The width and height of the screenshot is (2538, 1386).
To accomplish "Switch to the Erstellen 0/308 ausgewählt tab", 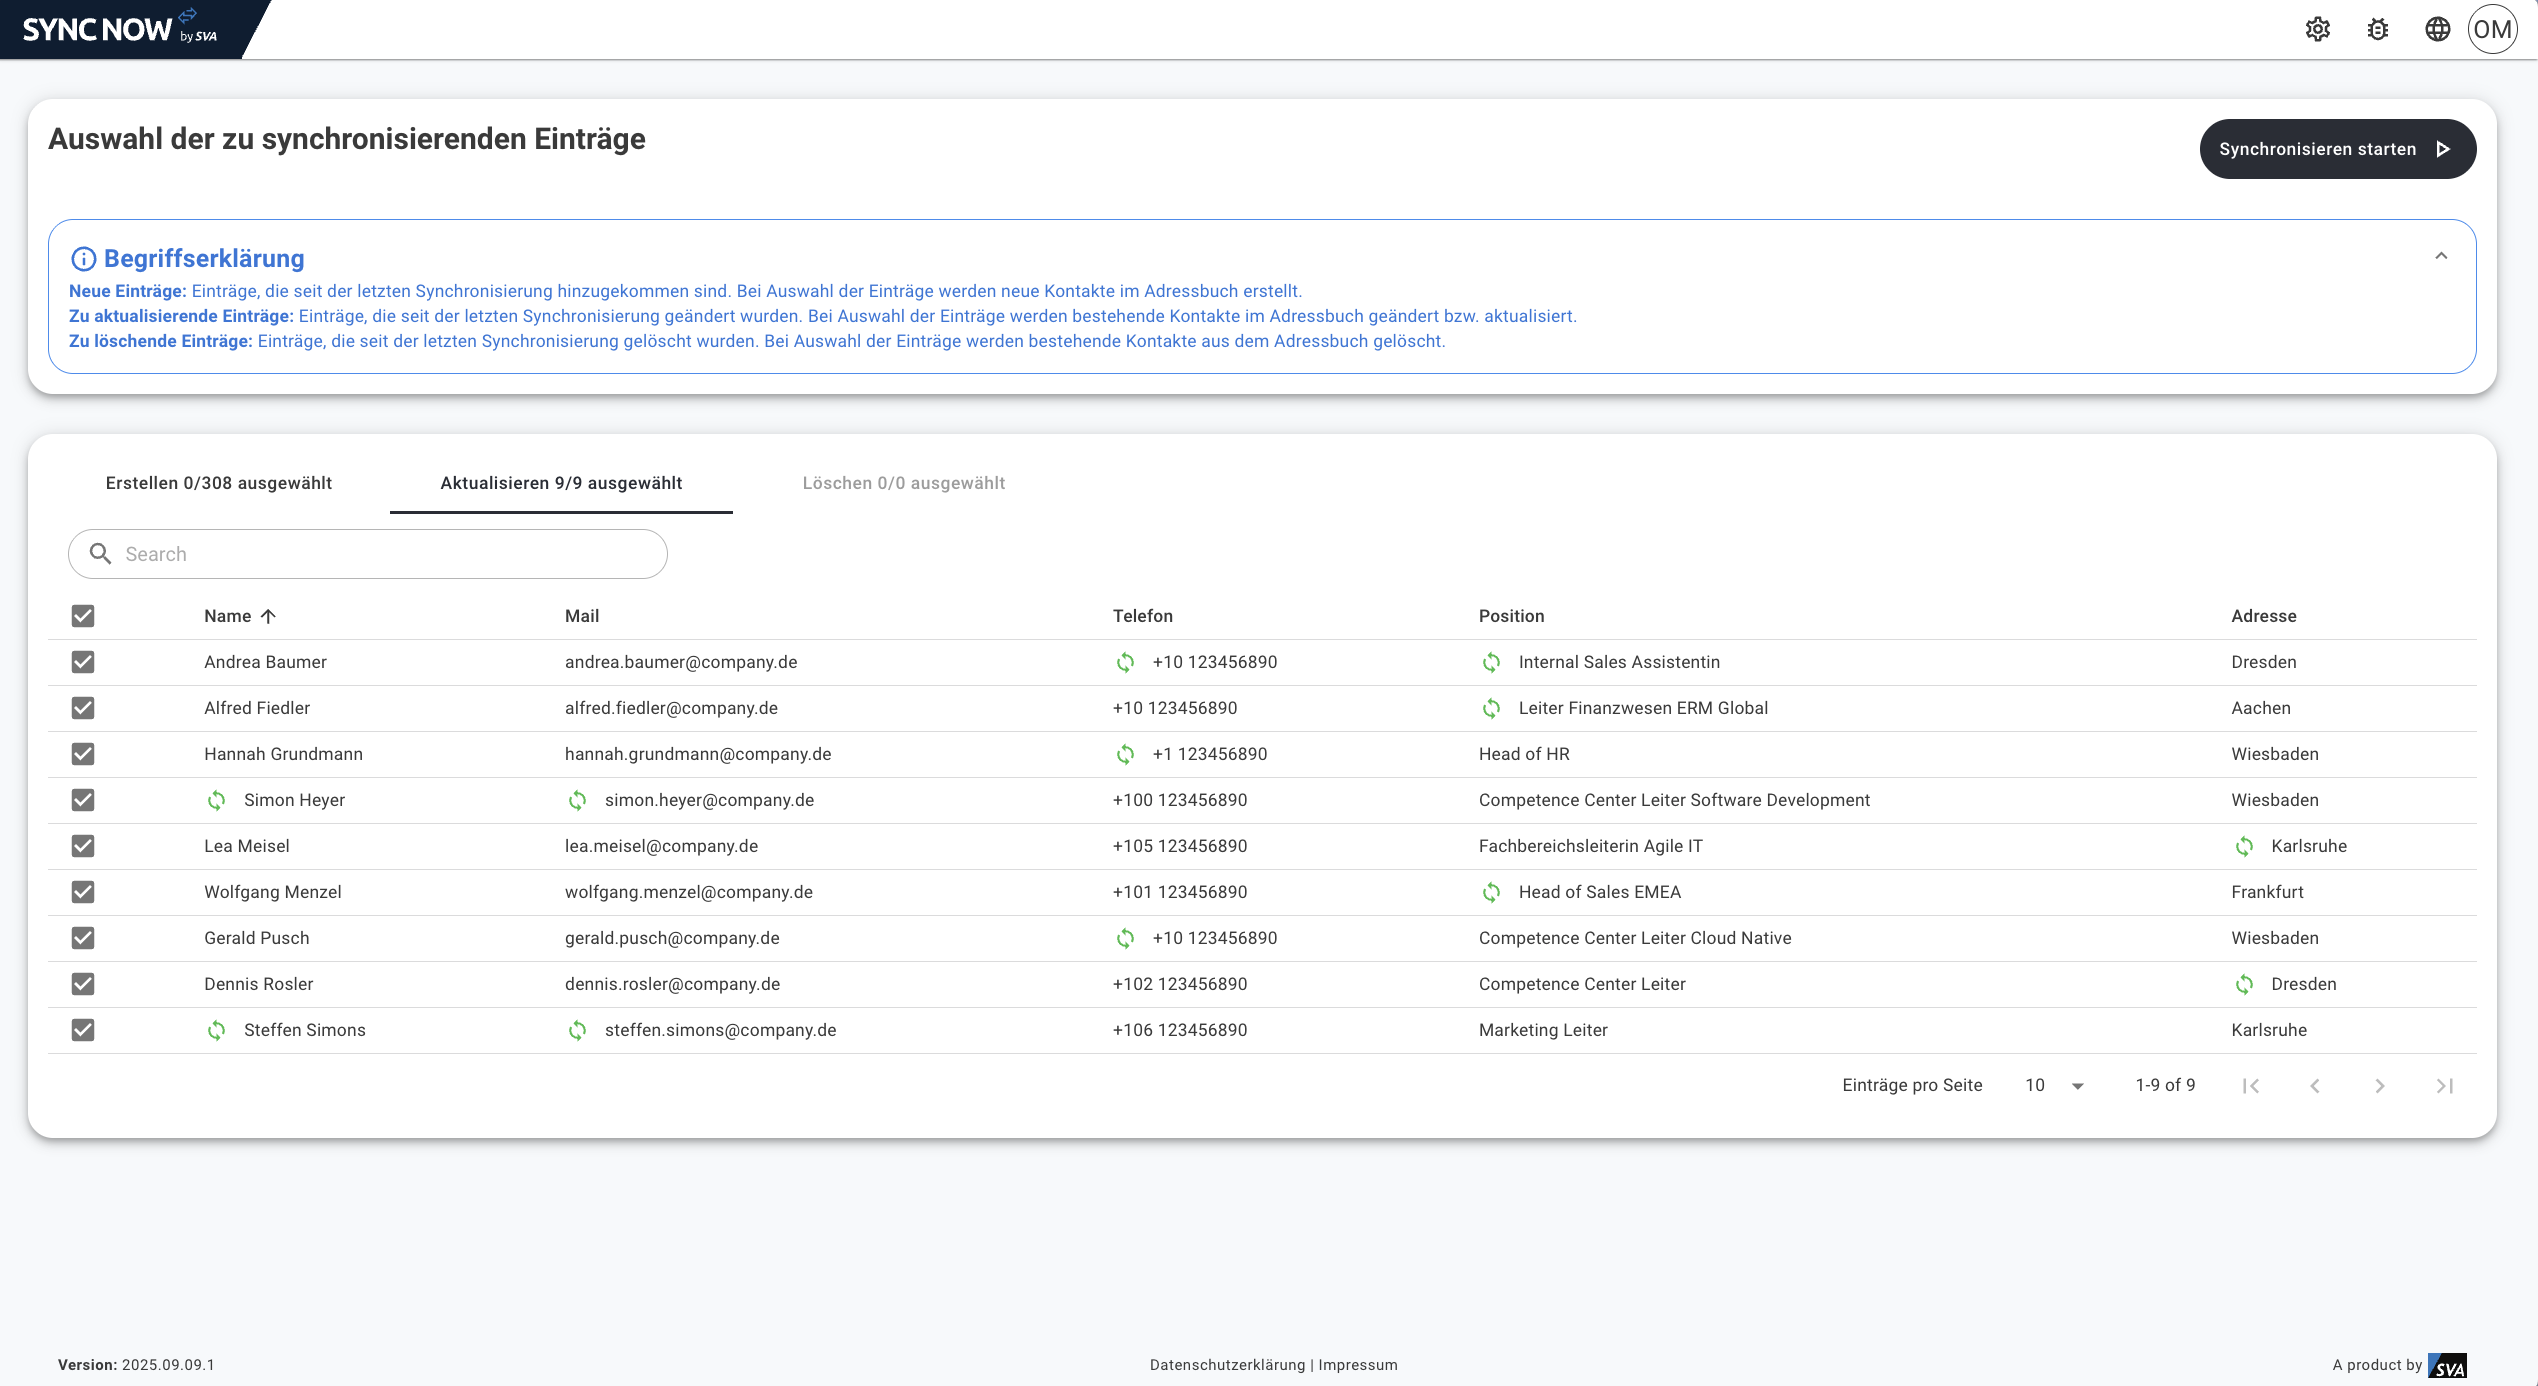I will pos(219,483).
